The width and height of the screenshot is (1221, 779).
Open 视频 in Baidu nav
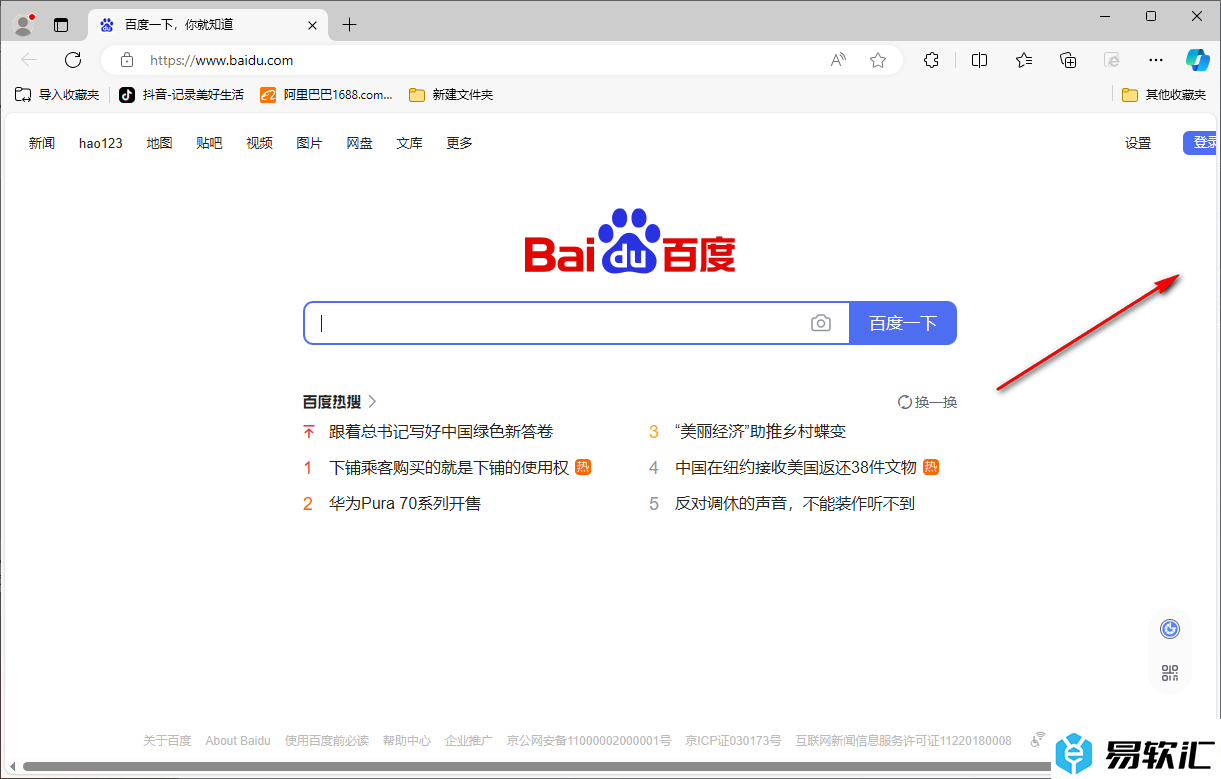pos(259,143)
